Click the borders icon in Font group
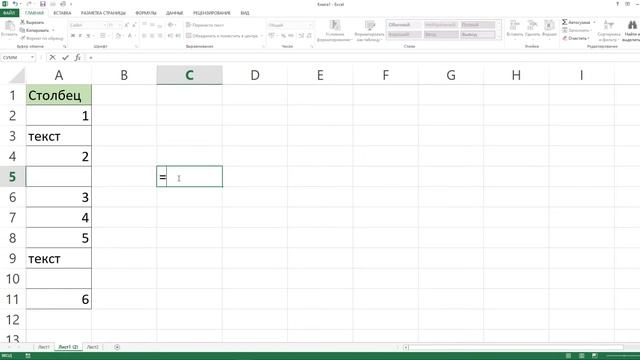640x360 pixels. pos(103,36)
